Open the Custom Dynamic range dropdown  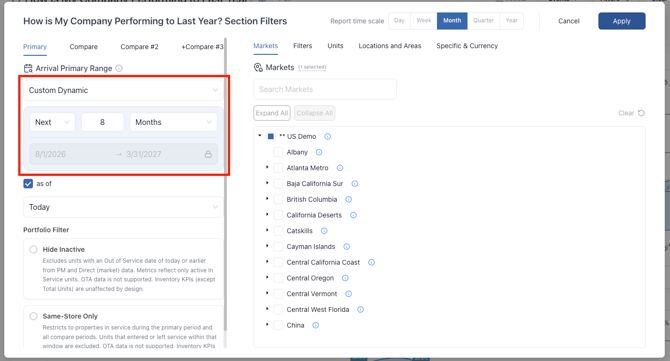pyautogui.click(x=123, y=90)
